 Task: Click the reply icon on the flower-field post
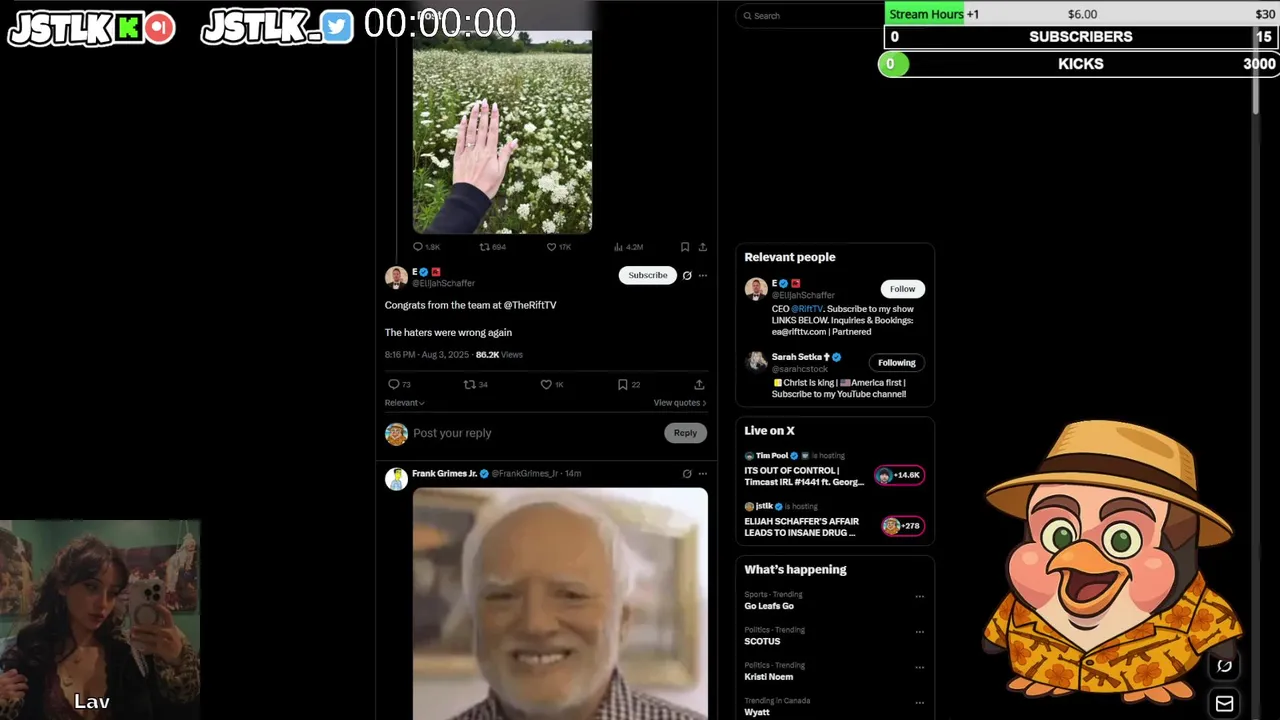click(x=418, y=247)
